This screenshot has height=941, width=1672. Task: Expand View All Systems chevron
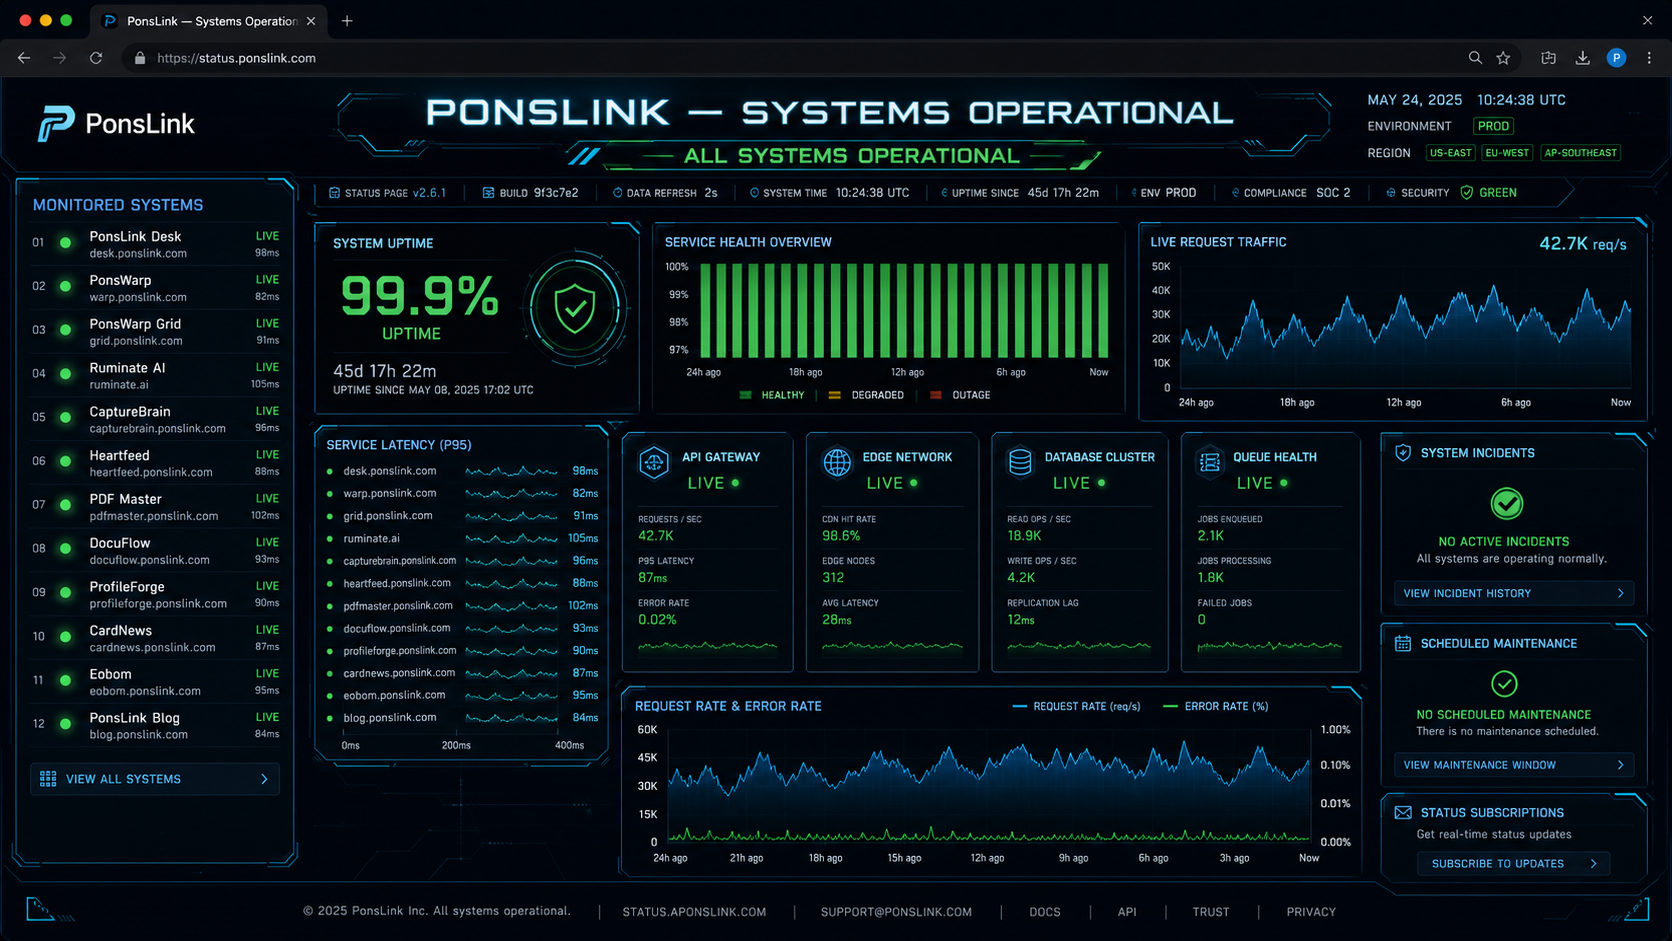tap(264, 779)
